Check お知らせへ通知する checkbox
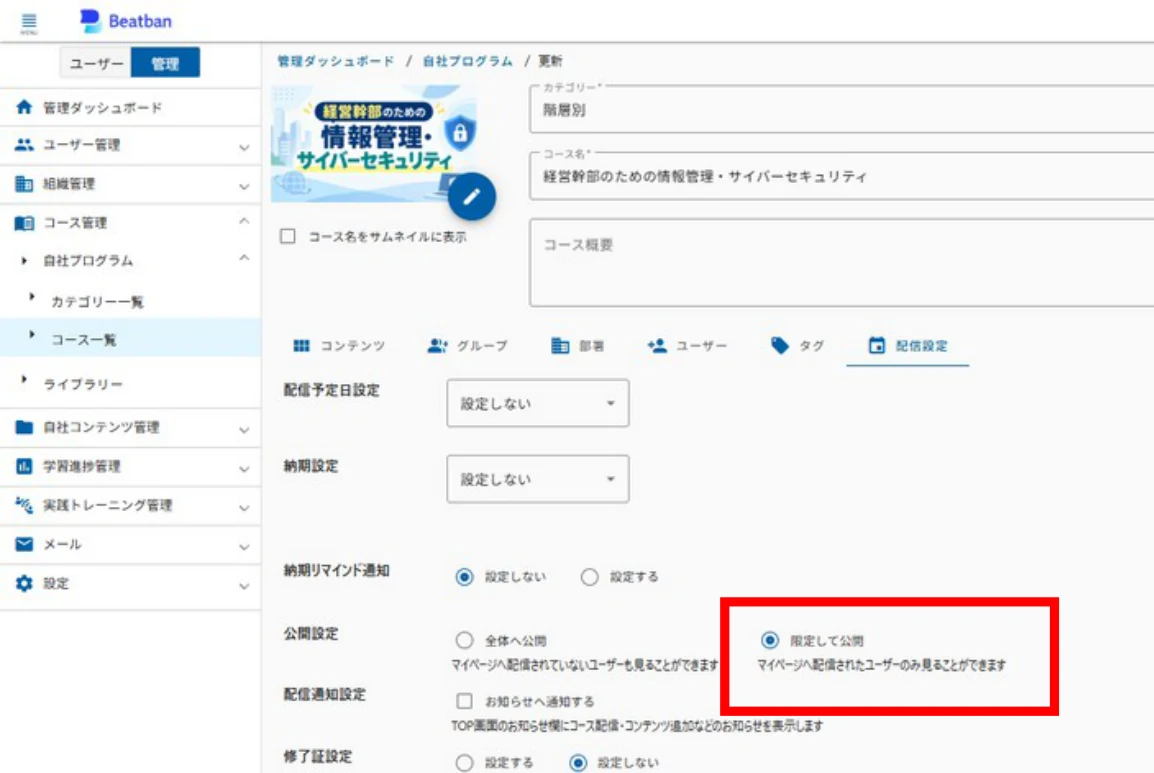Screen dimensions: 1154x773 [464, 701]
